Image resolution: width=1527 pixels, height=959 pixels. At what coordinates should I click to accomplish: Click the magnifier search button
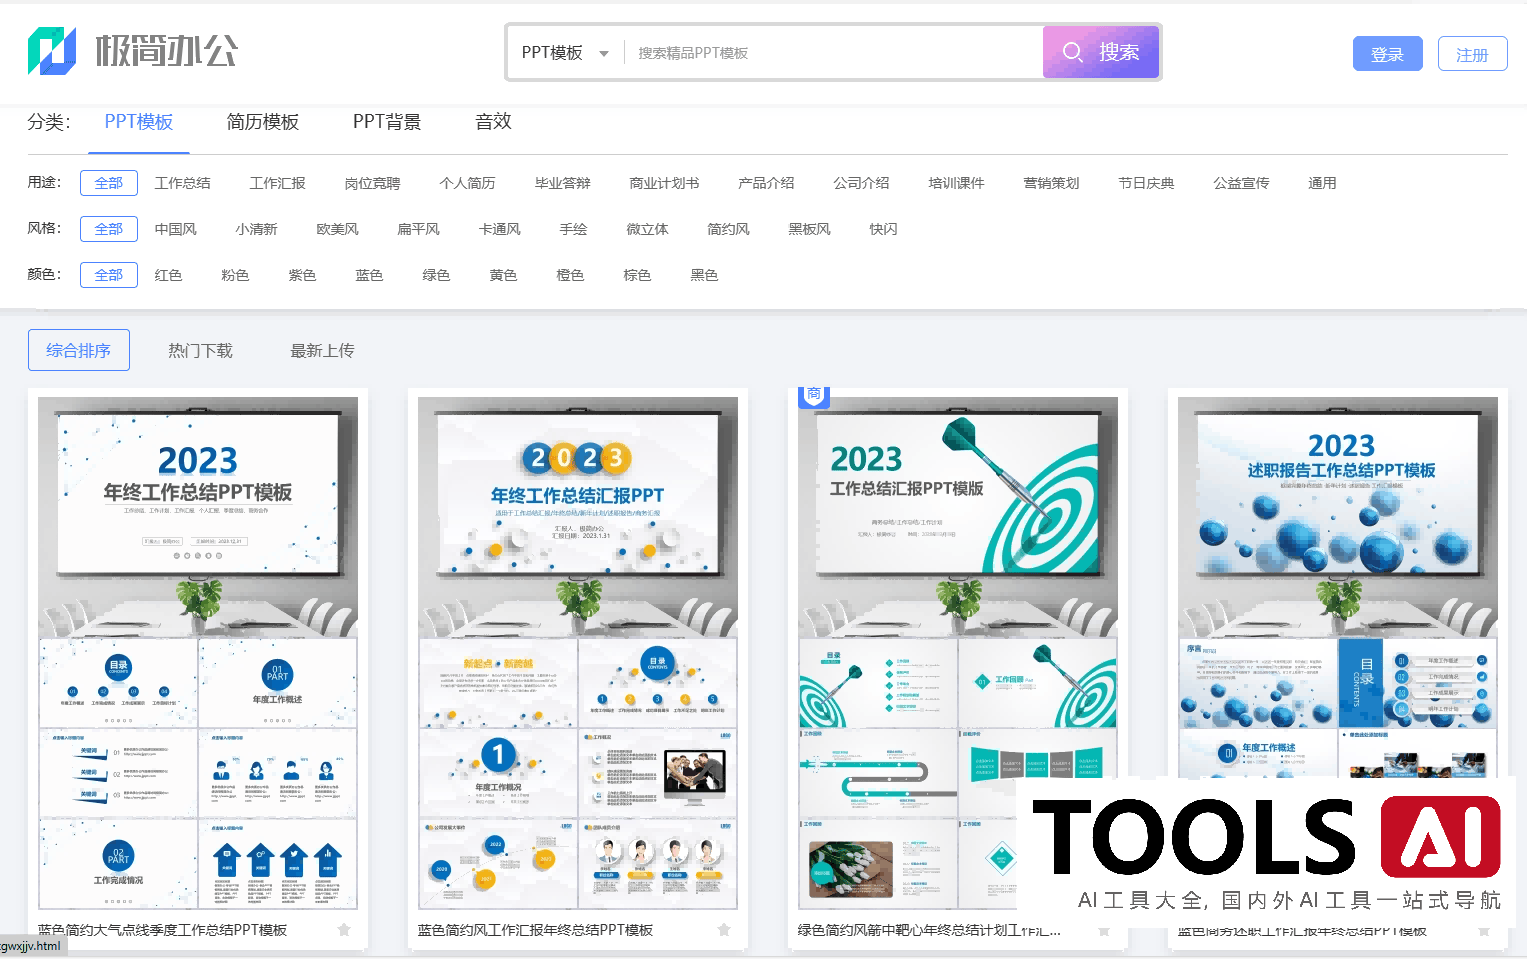pos(1100,52)
